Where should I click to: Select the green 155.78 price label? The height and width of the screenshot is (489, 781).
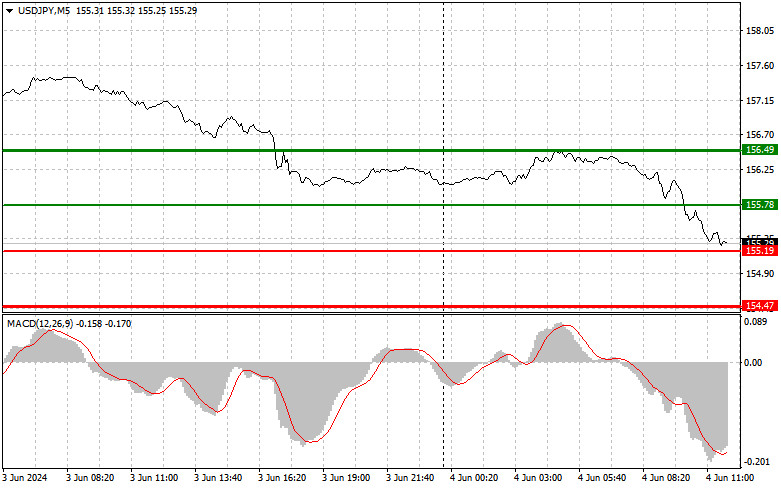click(x=760, y=205)
